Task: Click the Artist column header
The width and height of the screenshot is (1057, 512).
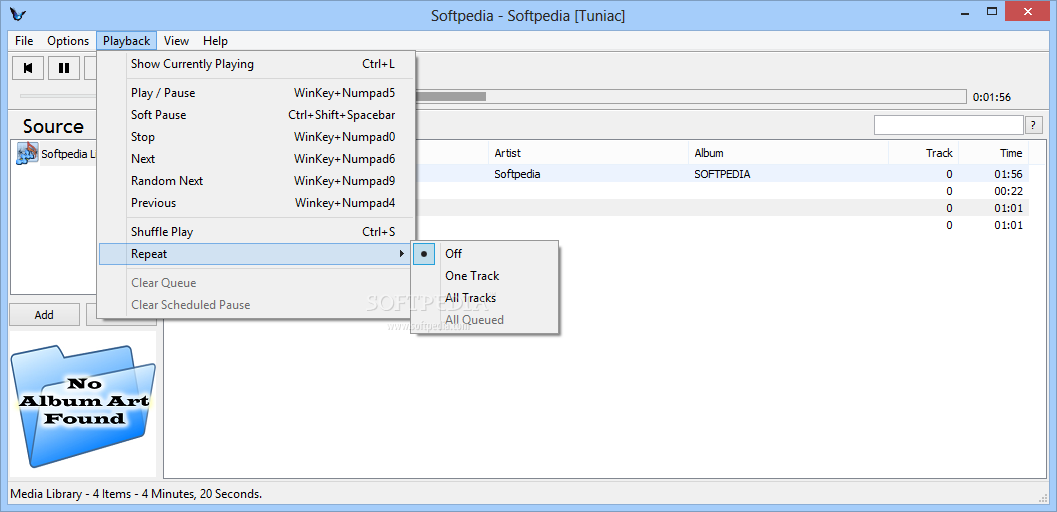Action: 588,153
